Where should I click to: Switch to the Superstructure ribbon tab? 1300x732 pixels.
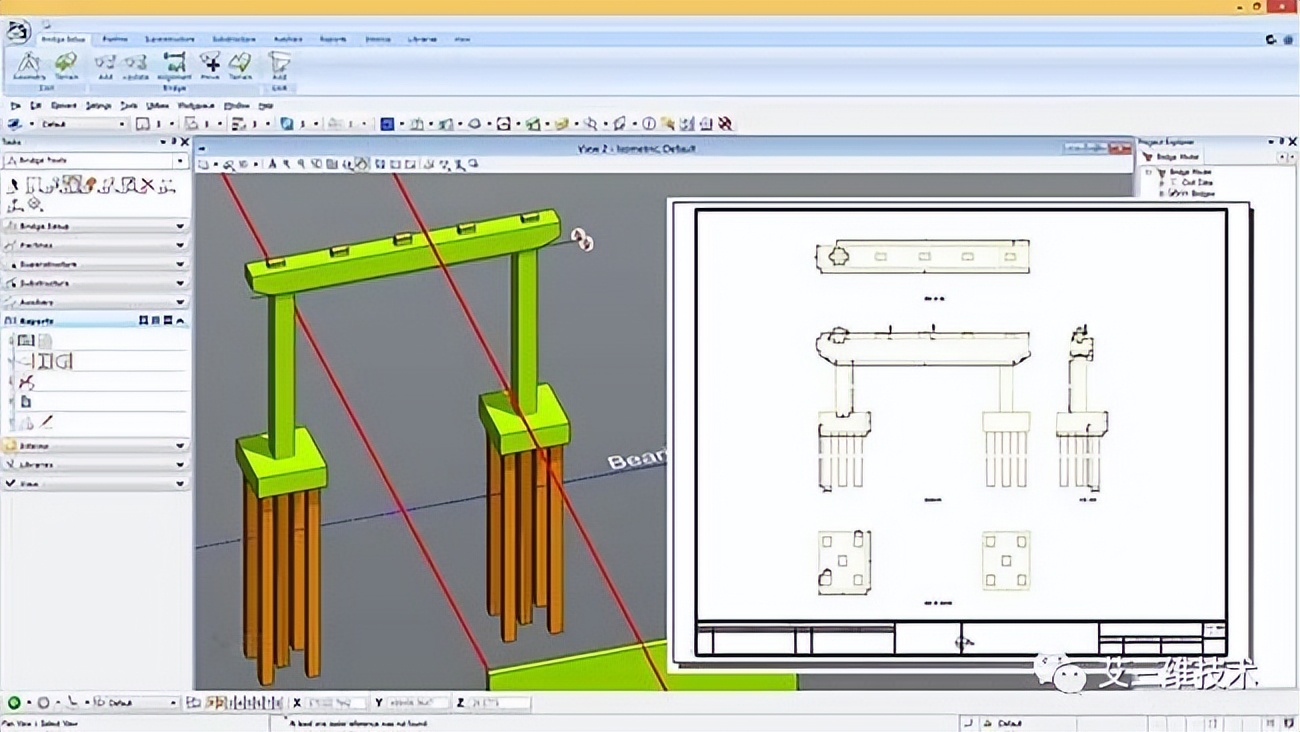point(169,39)
